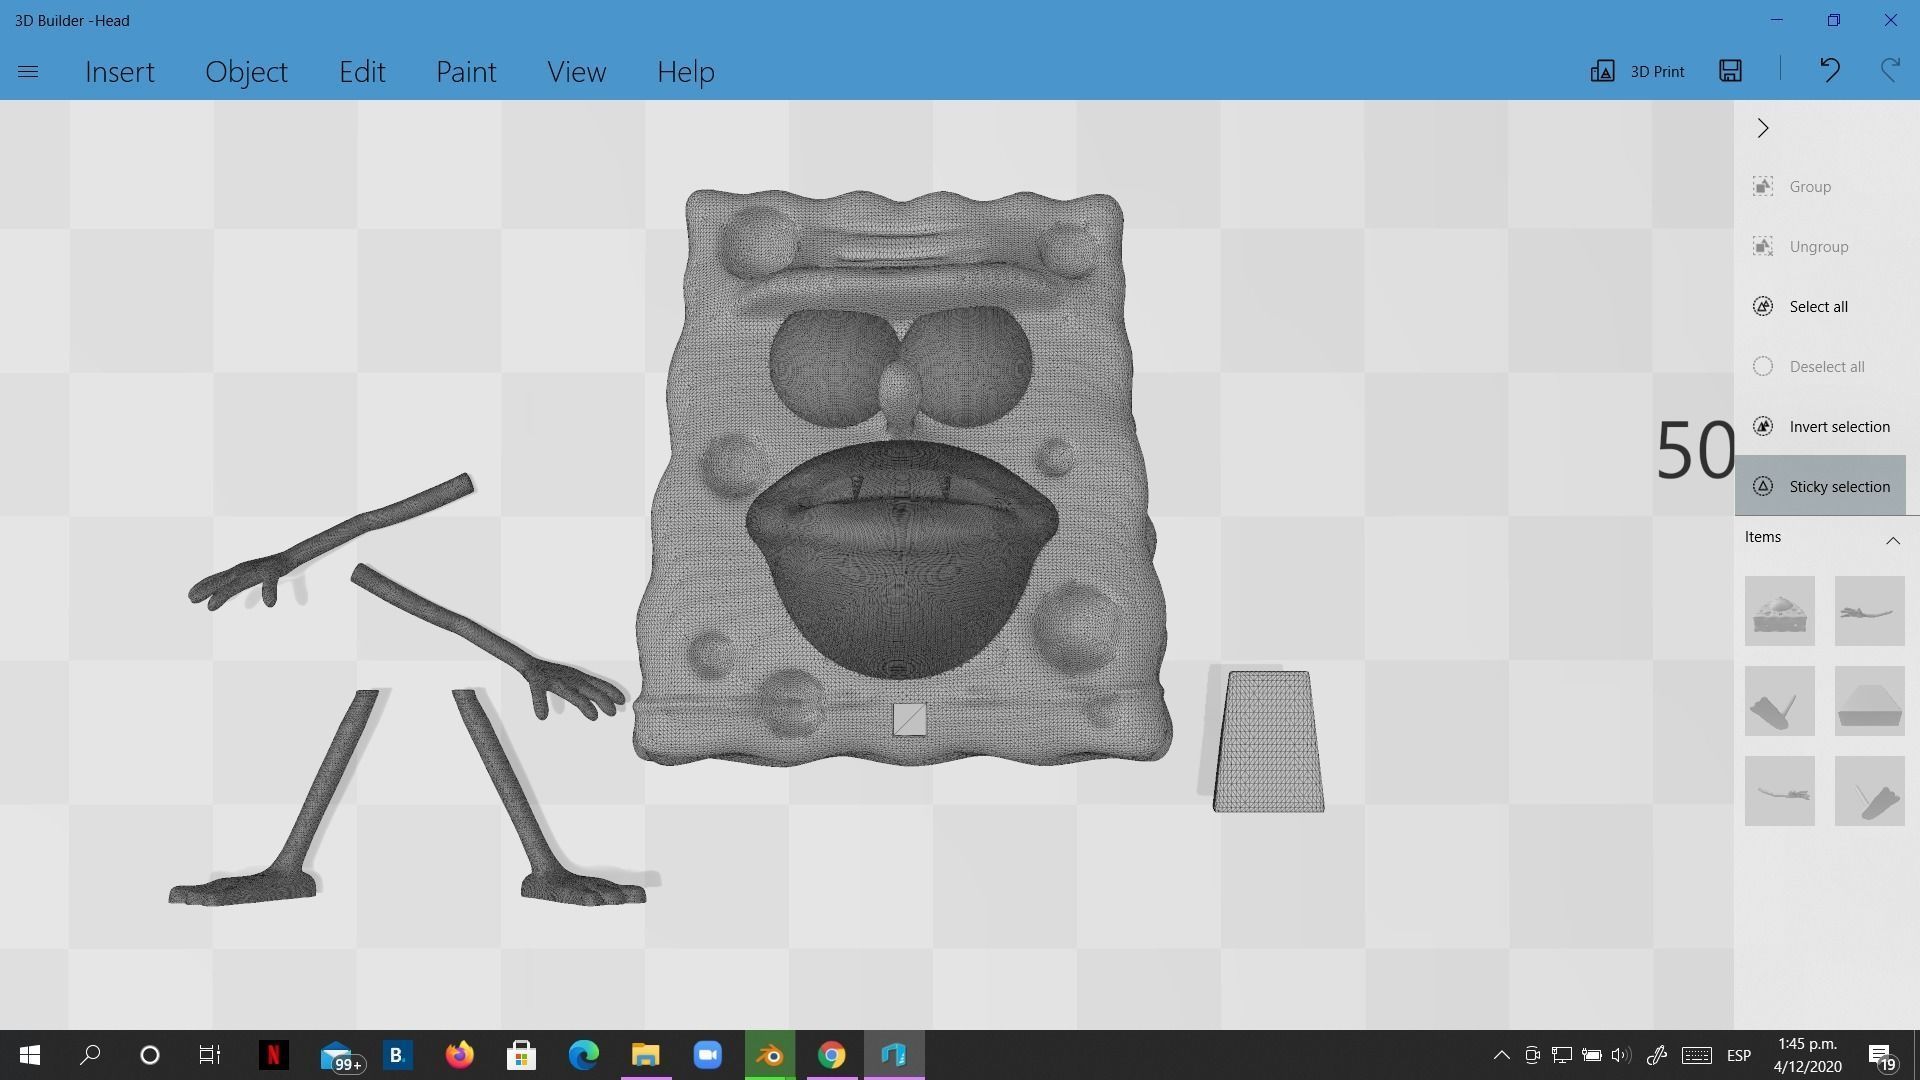The image size is (1920, 1080).
Task: Open the Insert menu
Action: pos(120,72)
